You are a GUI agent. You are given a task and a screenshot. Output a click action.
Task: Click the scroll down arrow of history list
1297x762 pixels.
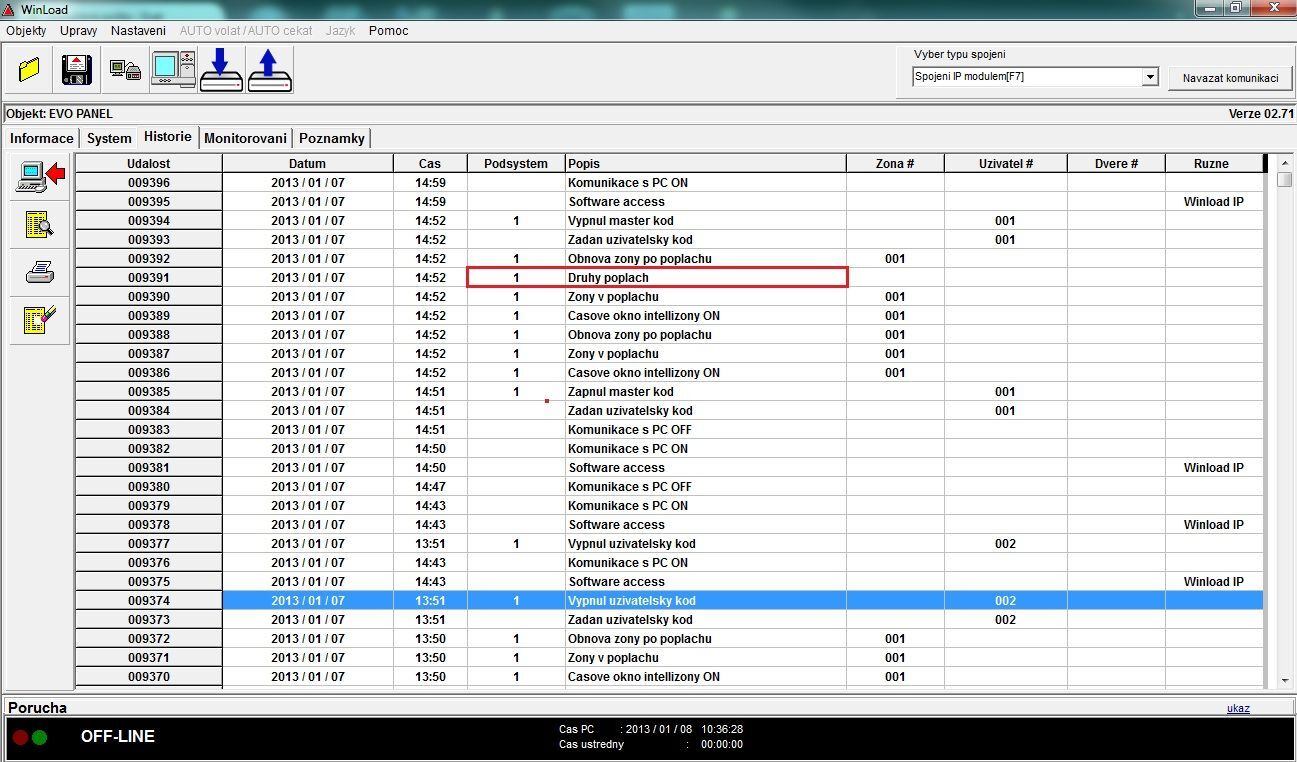point(1283,679)
